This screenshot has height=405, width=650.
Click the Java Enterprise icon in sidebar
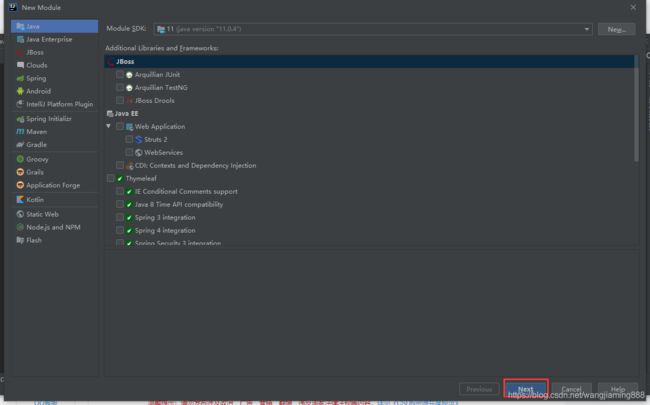[20, 39]
